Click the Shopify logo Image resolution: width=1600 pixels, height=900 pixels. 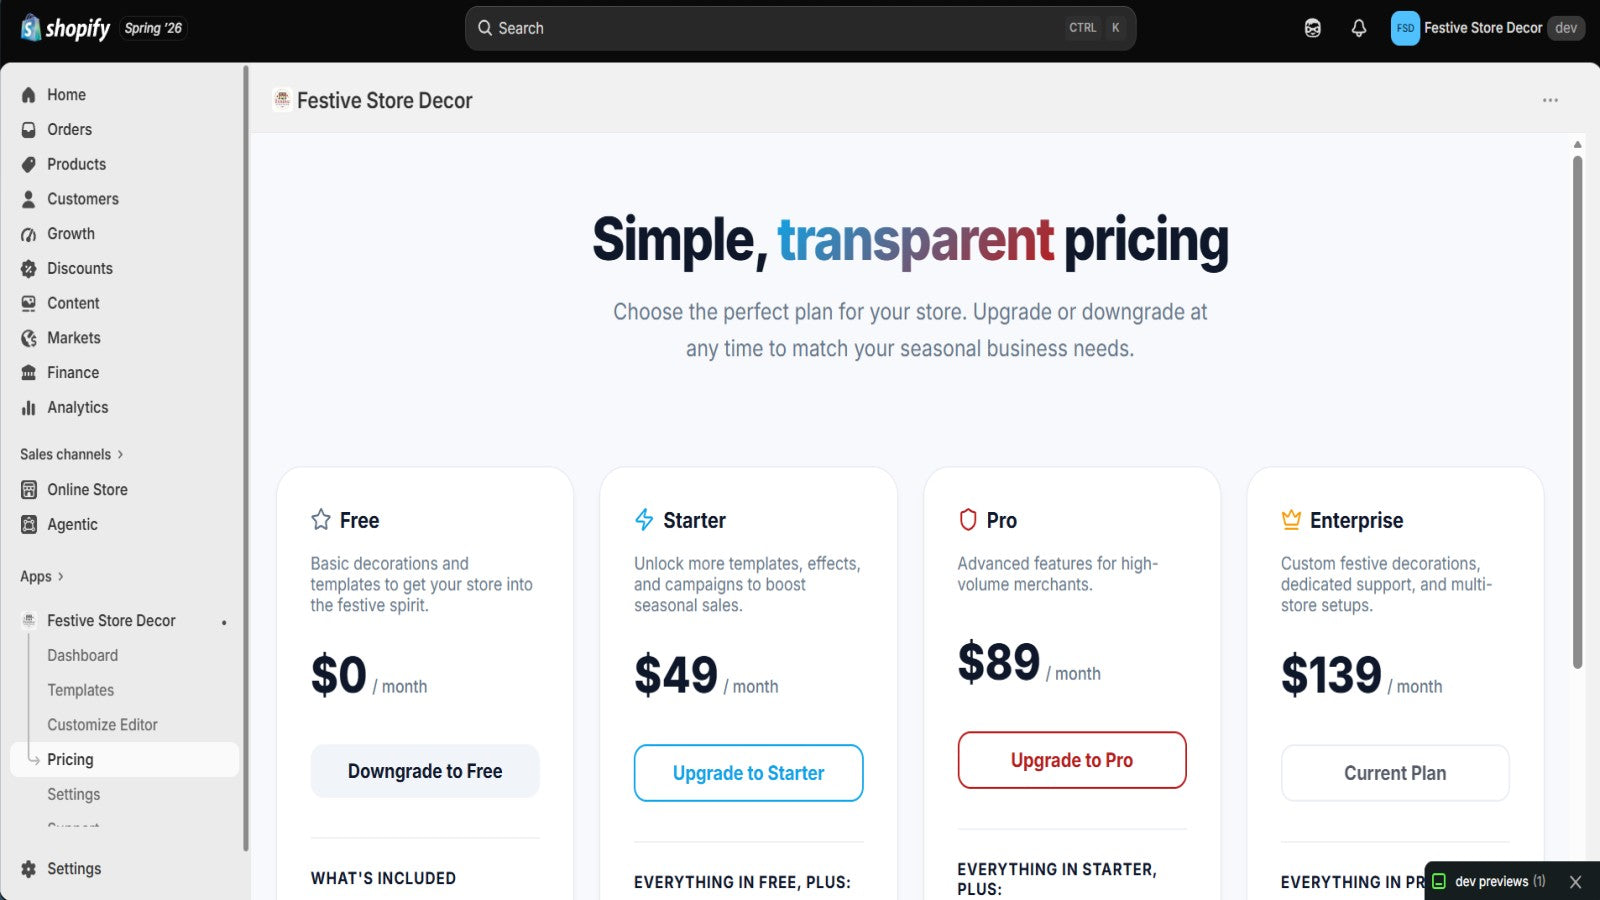65,28
